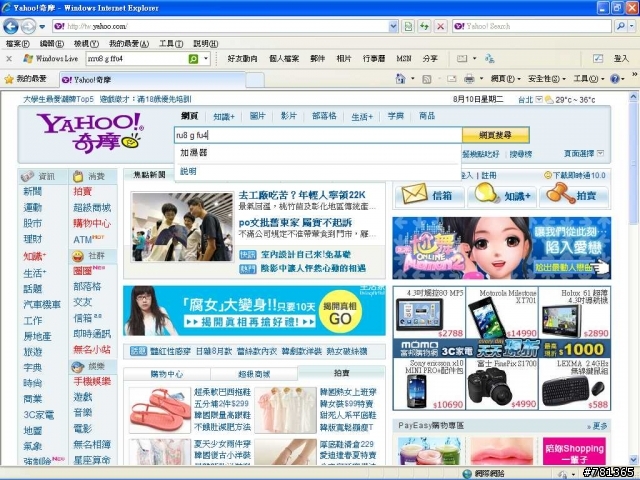
Task: Select the 影片 search tab
Action: (x=288, y=116)
